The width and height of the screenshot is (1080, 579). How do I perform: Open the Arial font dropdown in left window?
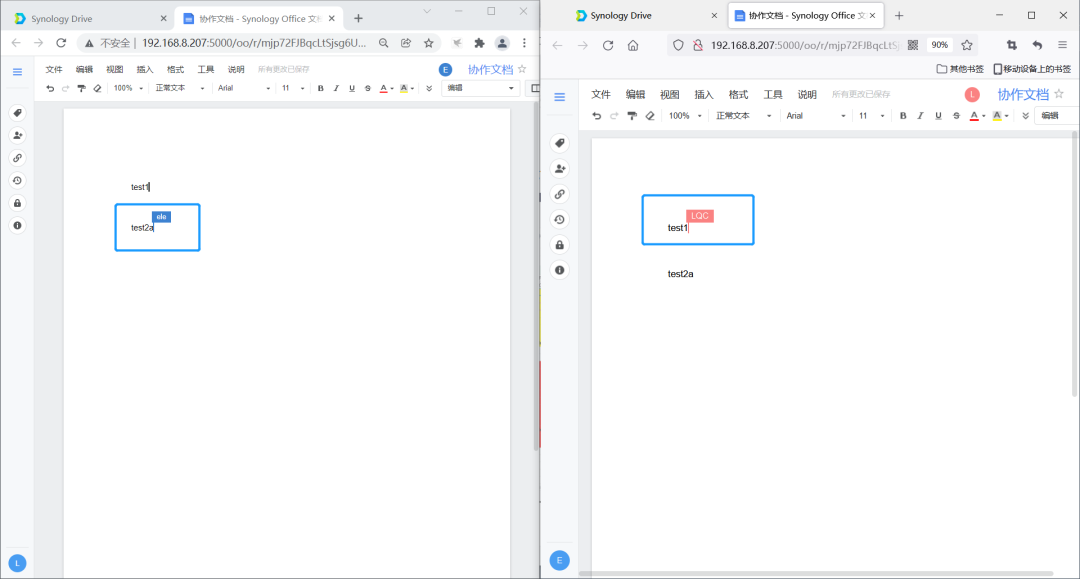[x=244, y=88]
